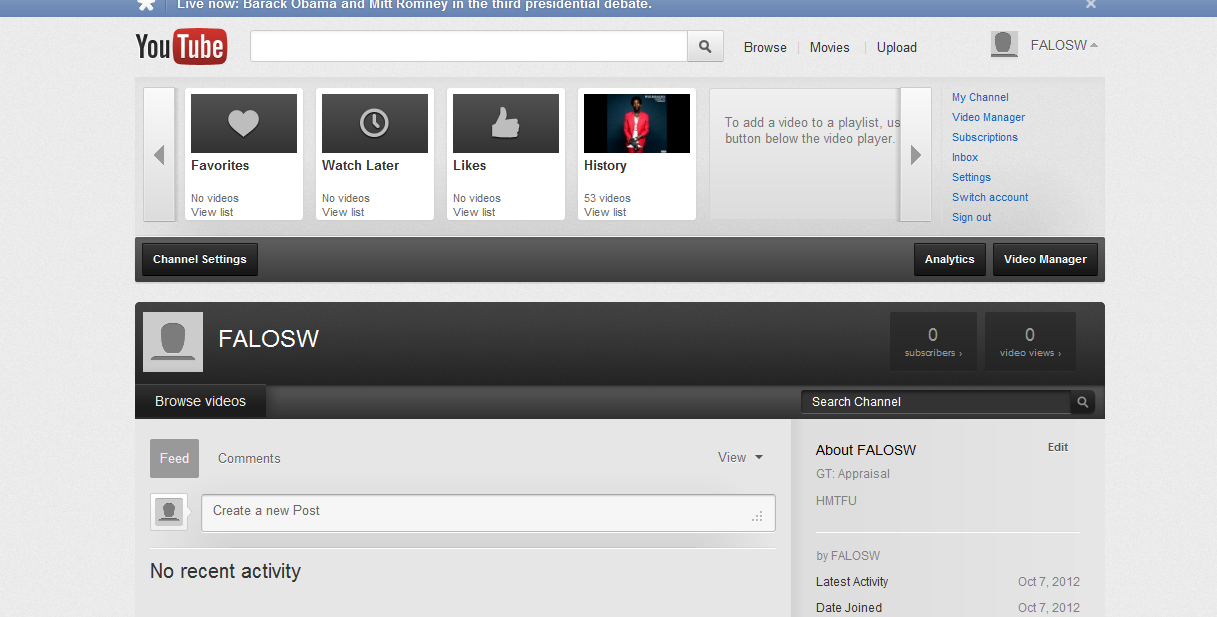Switch to the Feed tab

coord(174,458)
